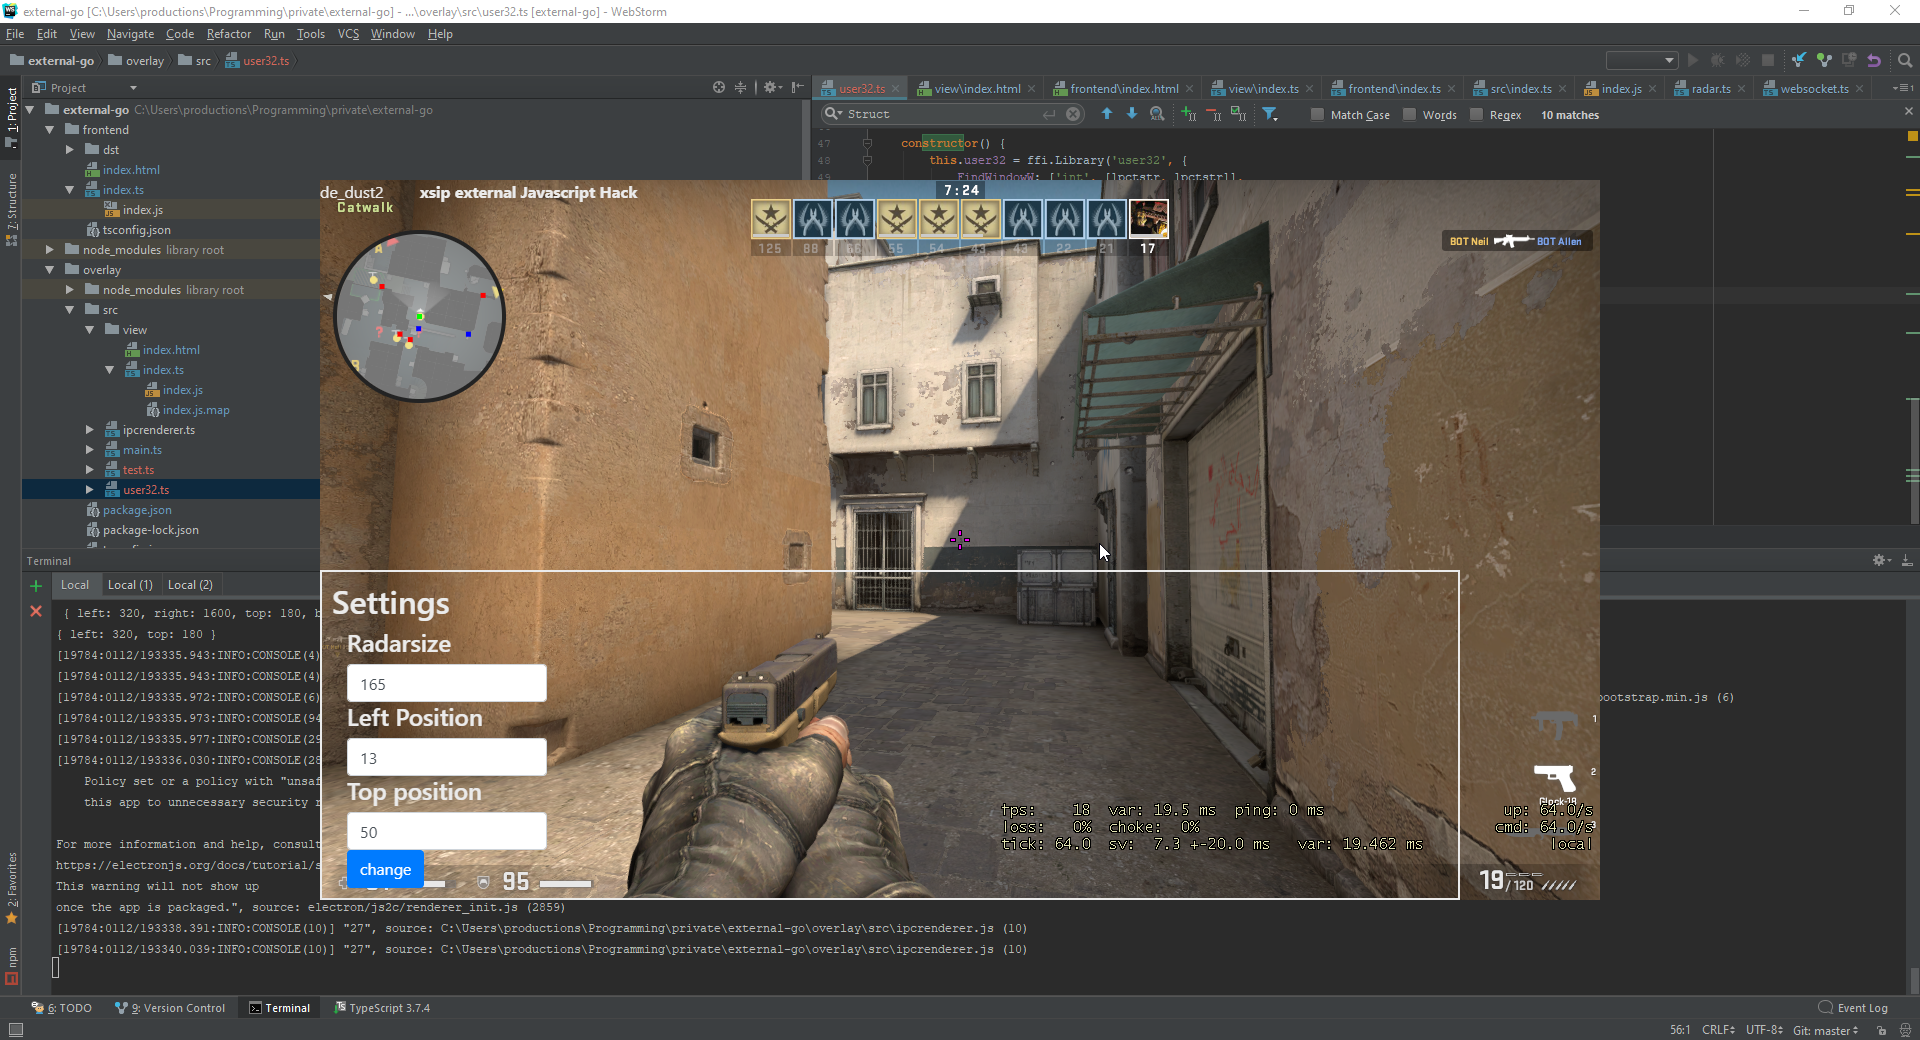Open the Refactor menu
The width and height of the screenshot is (1920, 1040).
(x=229, y=34)
